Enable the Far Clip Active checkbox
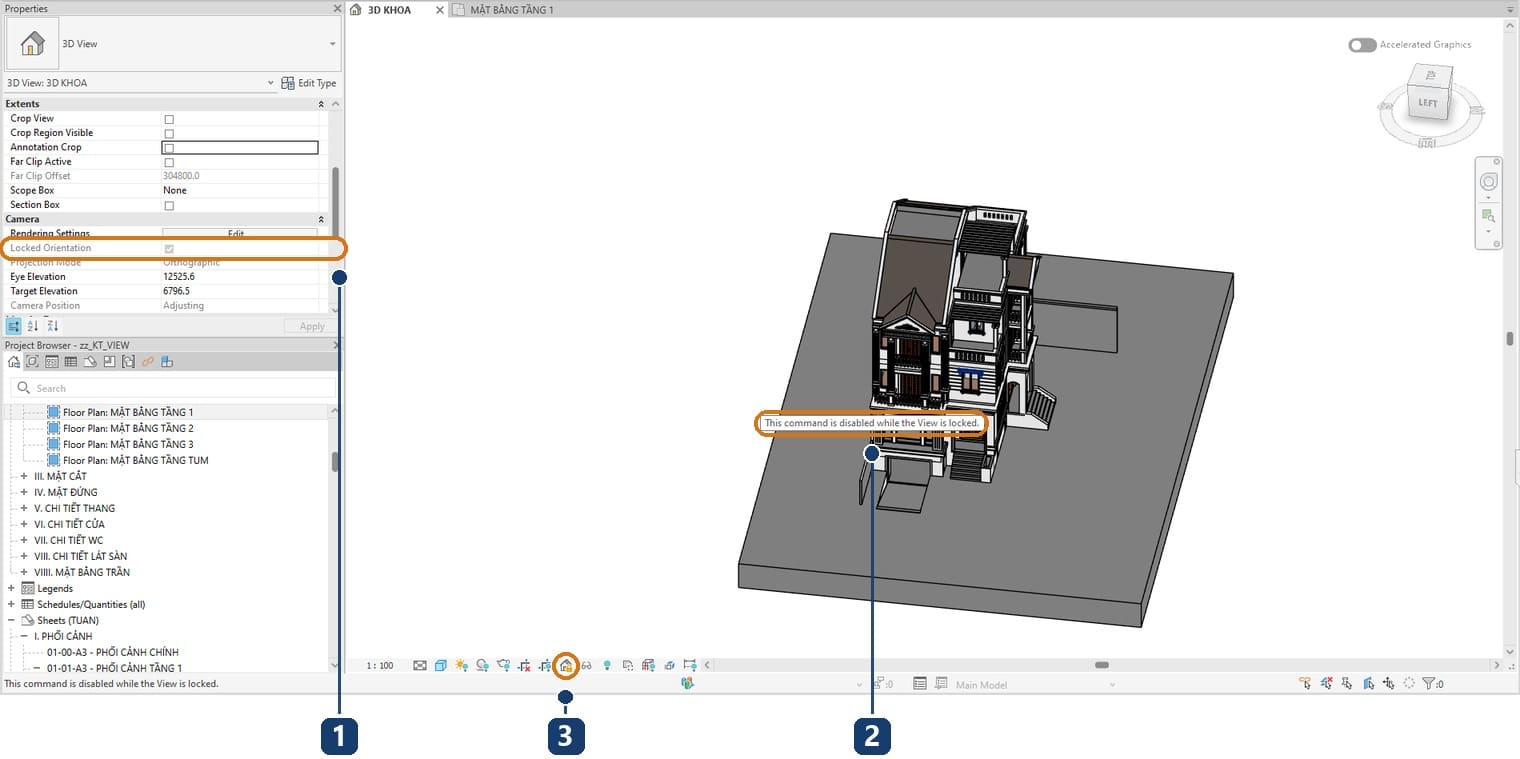Image resolution: width=1520 pixels, height=759 pixels. pyautogui.click(x=169, y=162)
